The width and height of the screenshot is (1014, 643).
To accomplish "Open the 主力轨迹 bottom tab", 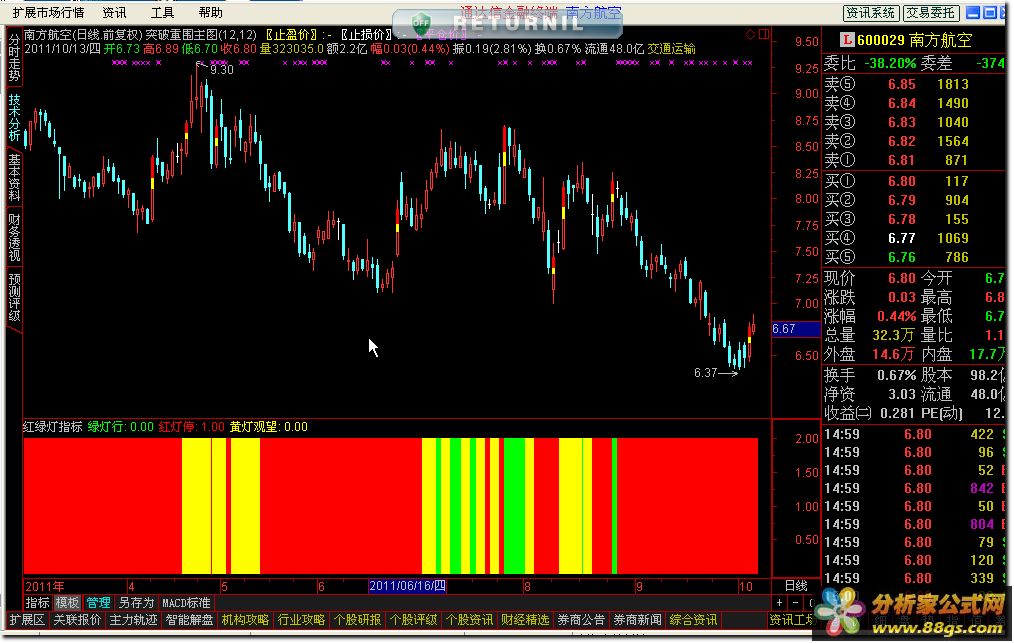I will point(133,620).
